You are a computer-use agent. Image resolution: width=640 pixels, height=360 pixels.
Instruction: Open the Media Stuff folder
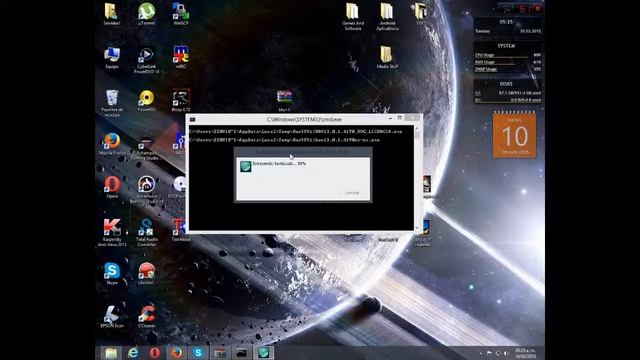pos(387,57)
